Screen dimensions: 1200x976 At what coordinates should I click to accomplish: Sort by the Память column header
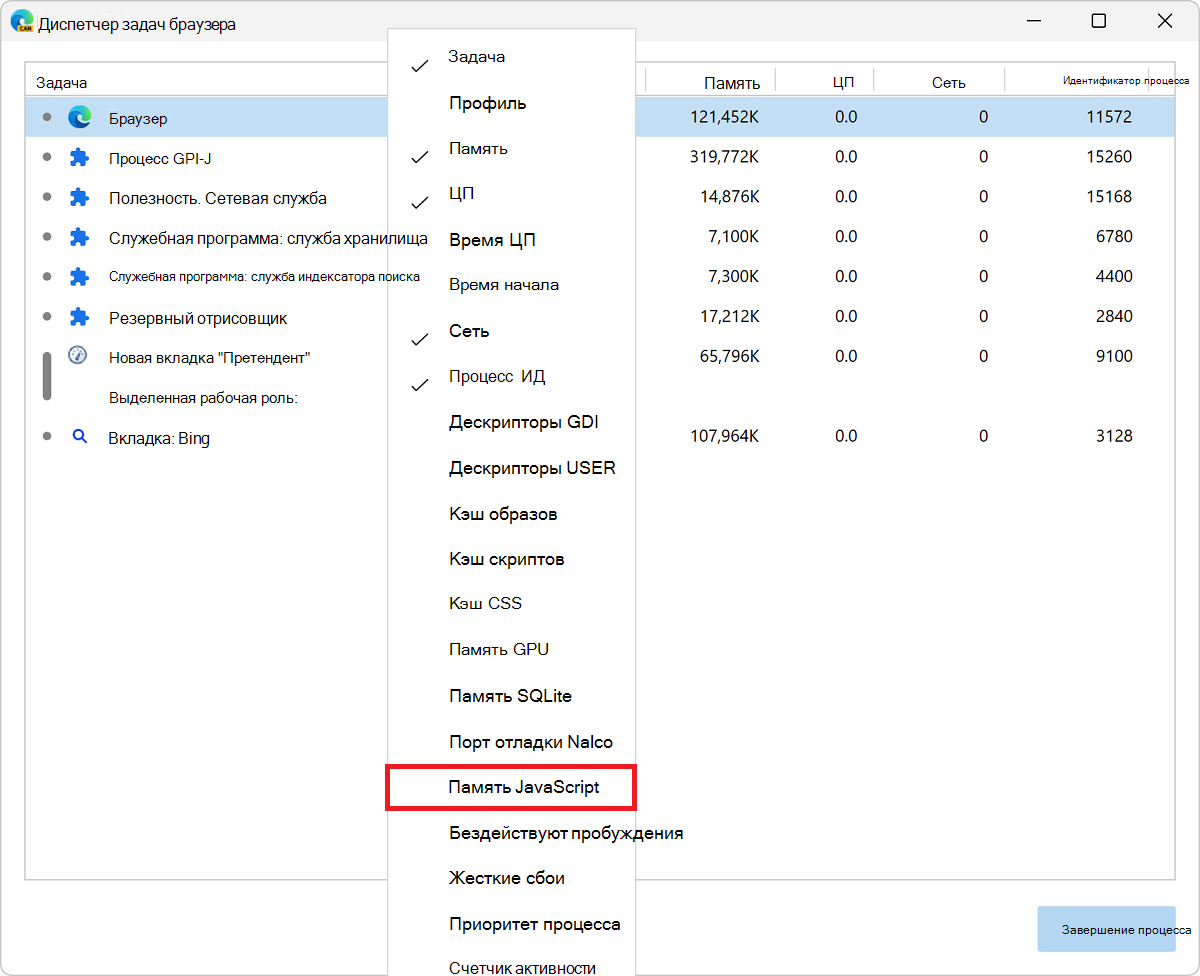pyautogui.click(x=731, y=83)
